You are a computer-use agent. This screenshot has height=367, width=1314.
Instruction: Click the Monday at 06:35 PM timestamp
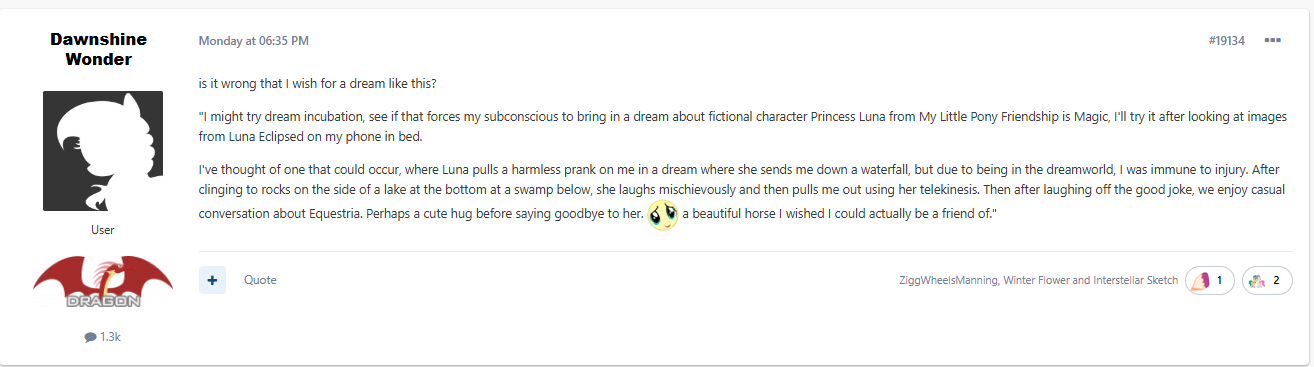pyautogui.click(x=253, y=41)
